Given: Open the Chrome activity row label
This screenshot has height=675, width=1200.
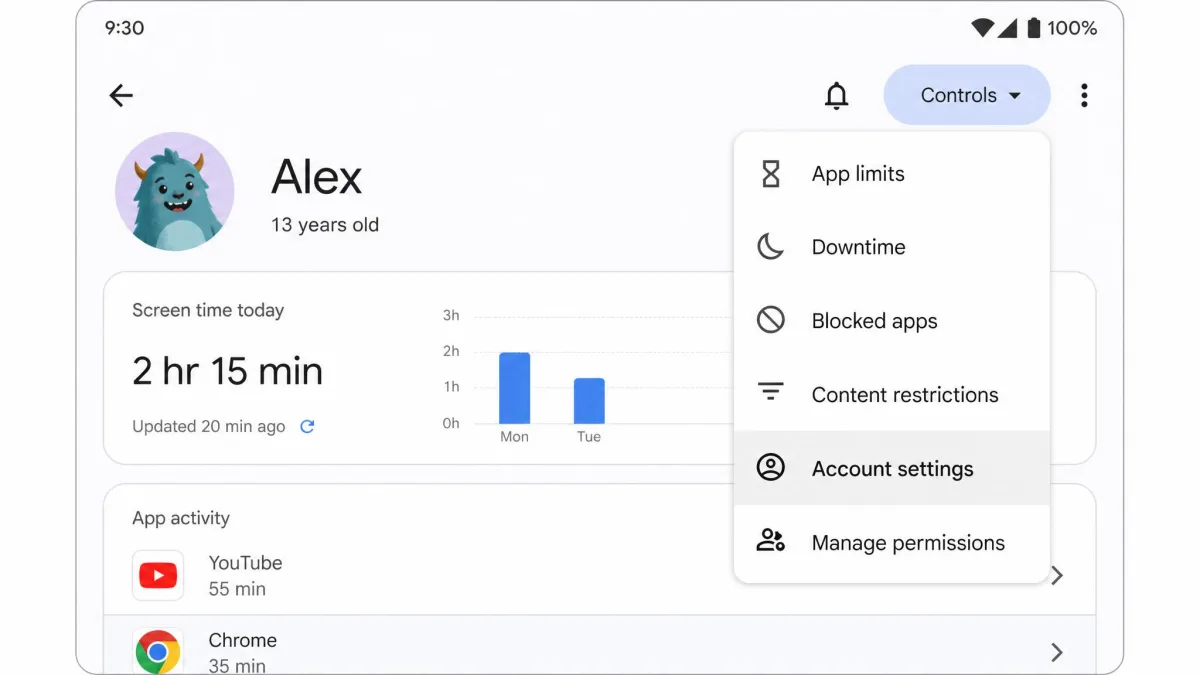Looking at the screenshot, I should pos(243,640).
